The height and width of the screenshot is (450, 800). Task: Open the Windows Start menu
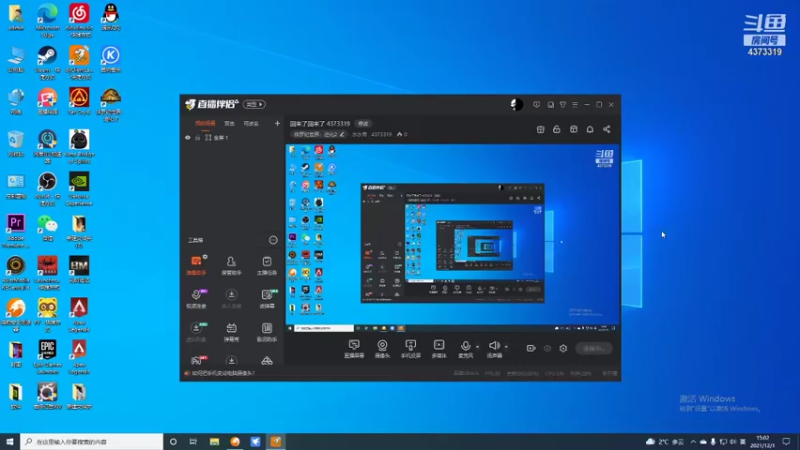[x=10, y=442]
